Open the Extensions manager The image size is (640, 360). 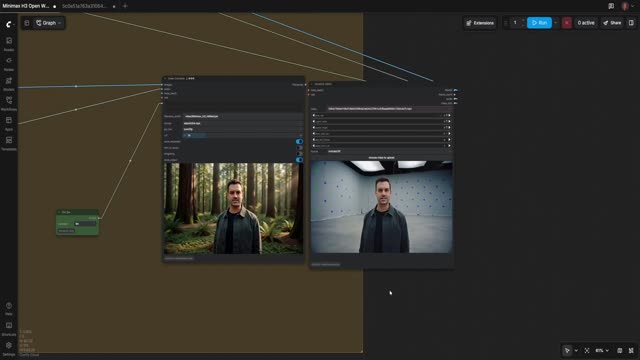(x=480, y=23)
